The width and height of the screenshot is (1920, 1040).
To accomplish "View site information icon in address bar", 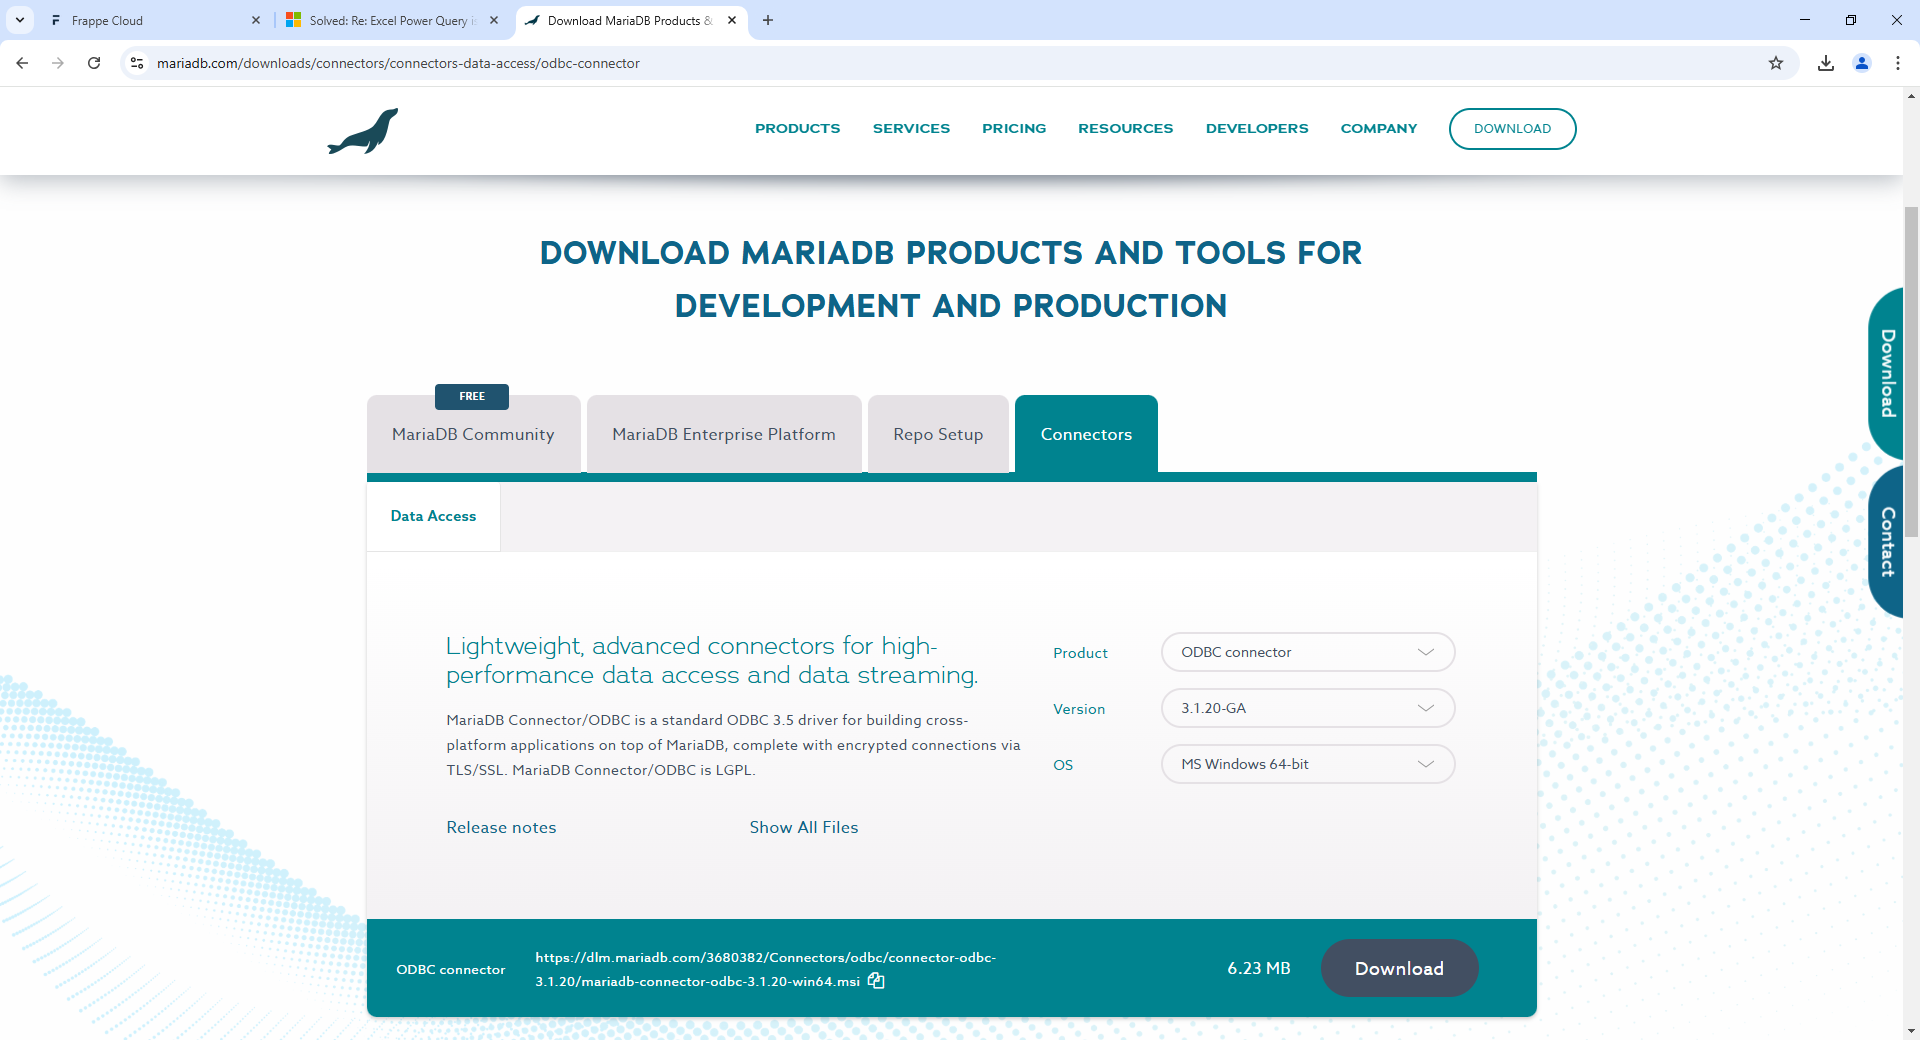I will coord(137,63).
